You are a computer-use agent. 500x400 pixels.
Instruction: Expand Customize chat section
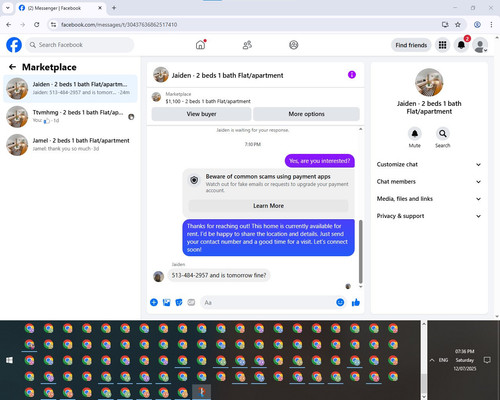point(429,164)
